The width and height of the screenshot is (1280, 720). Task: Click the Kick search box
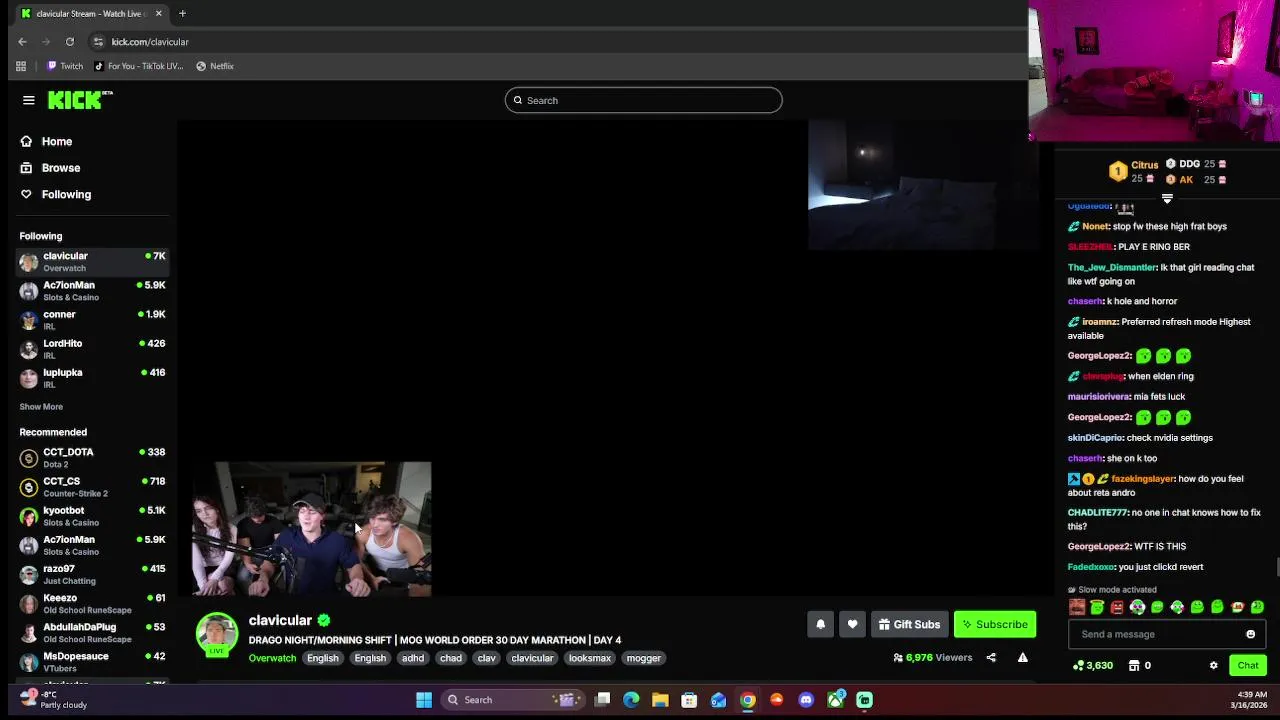tap(643, 100)
